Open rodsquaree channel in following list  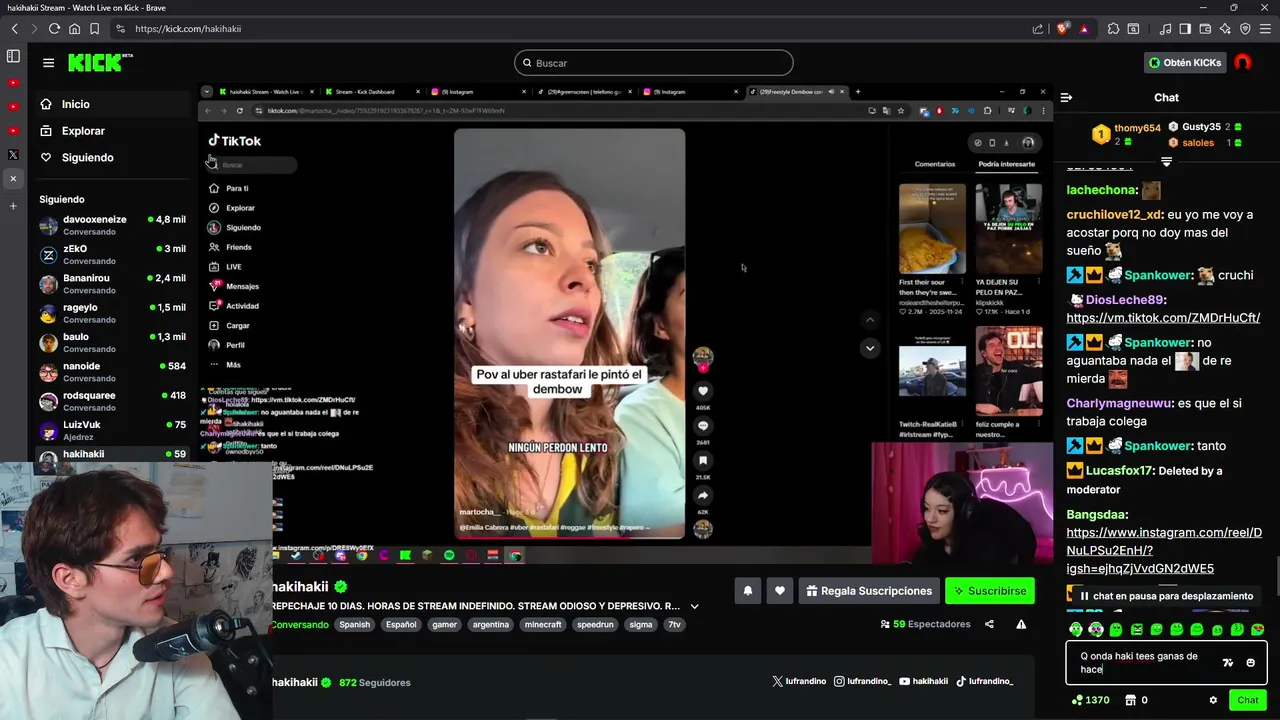tap(112, 401)
